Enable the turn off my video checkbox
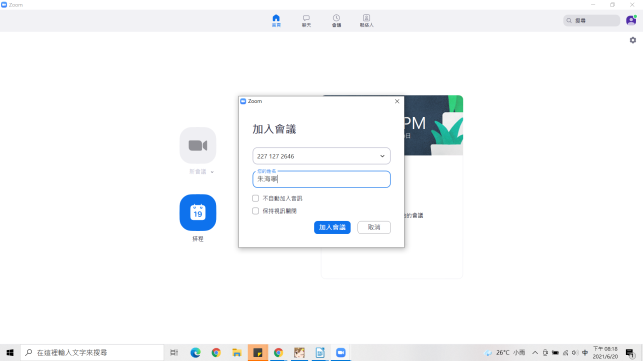The height and width of the screenshot is (362, 643). (255, 211)
